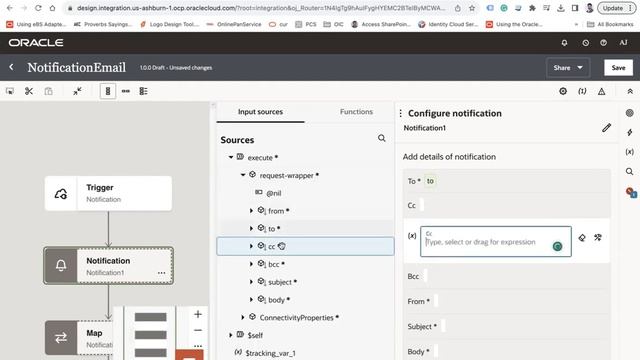Click the Notification bell node icon
This screenshot has width=640, height=360.
(x=61, y=266)
